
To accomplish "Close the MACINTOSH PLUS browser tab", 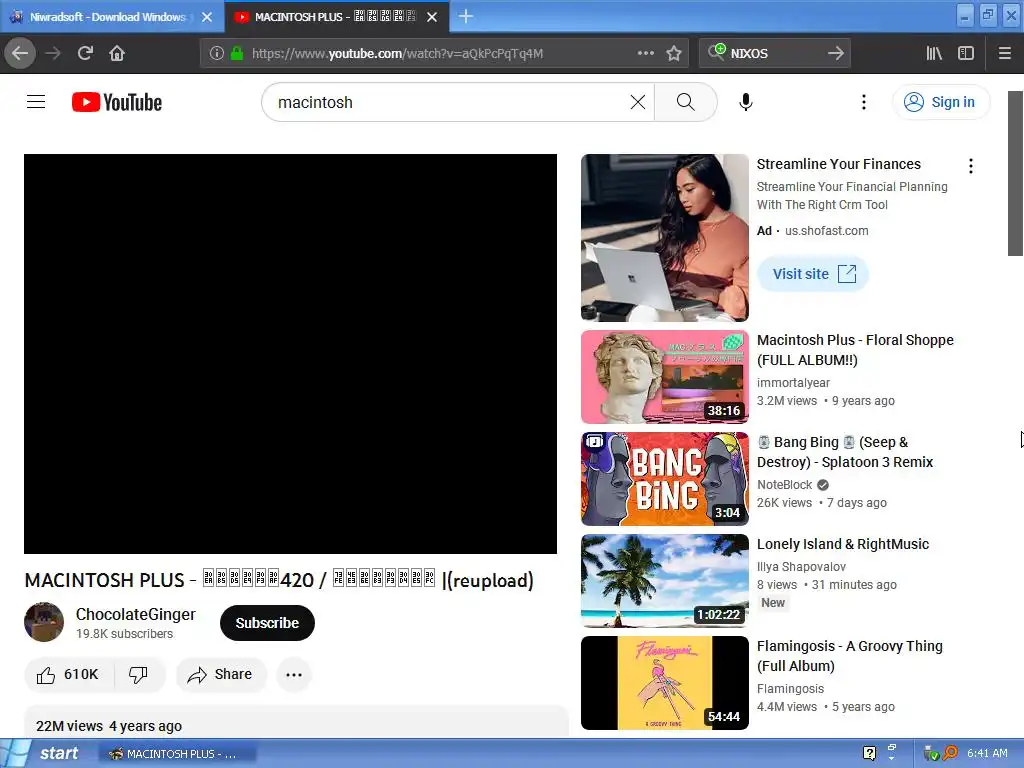I will pos(432,17).
